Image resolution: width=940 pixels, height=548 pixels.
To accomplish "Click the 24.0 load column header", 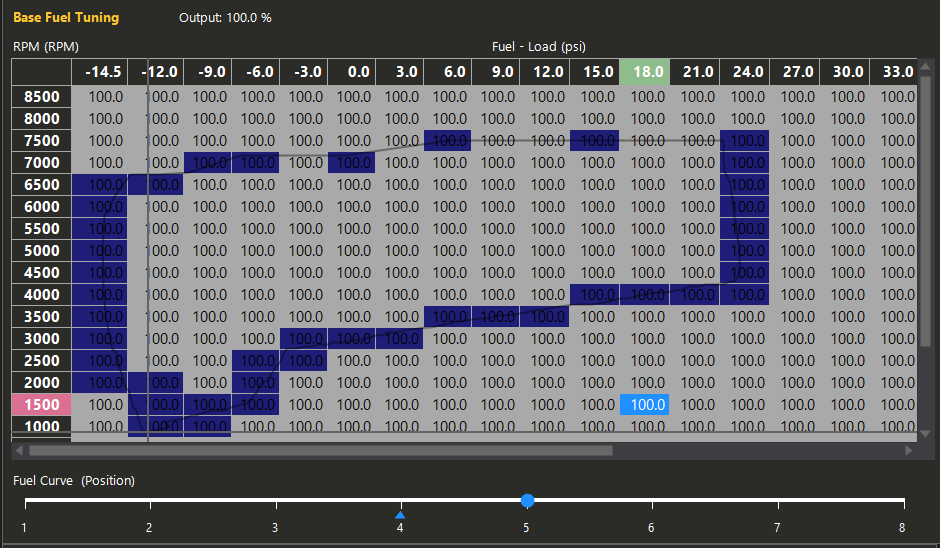I will (x=745, y=72).
